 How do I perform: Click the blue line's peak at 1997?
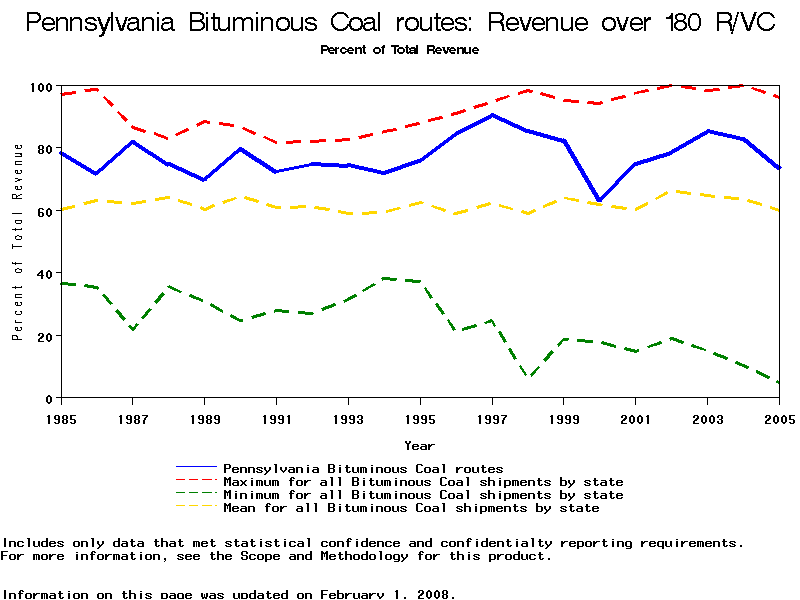[x=492, y=115]
